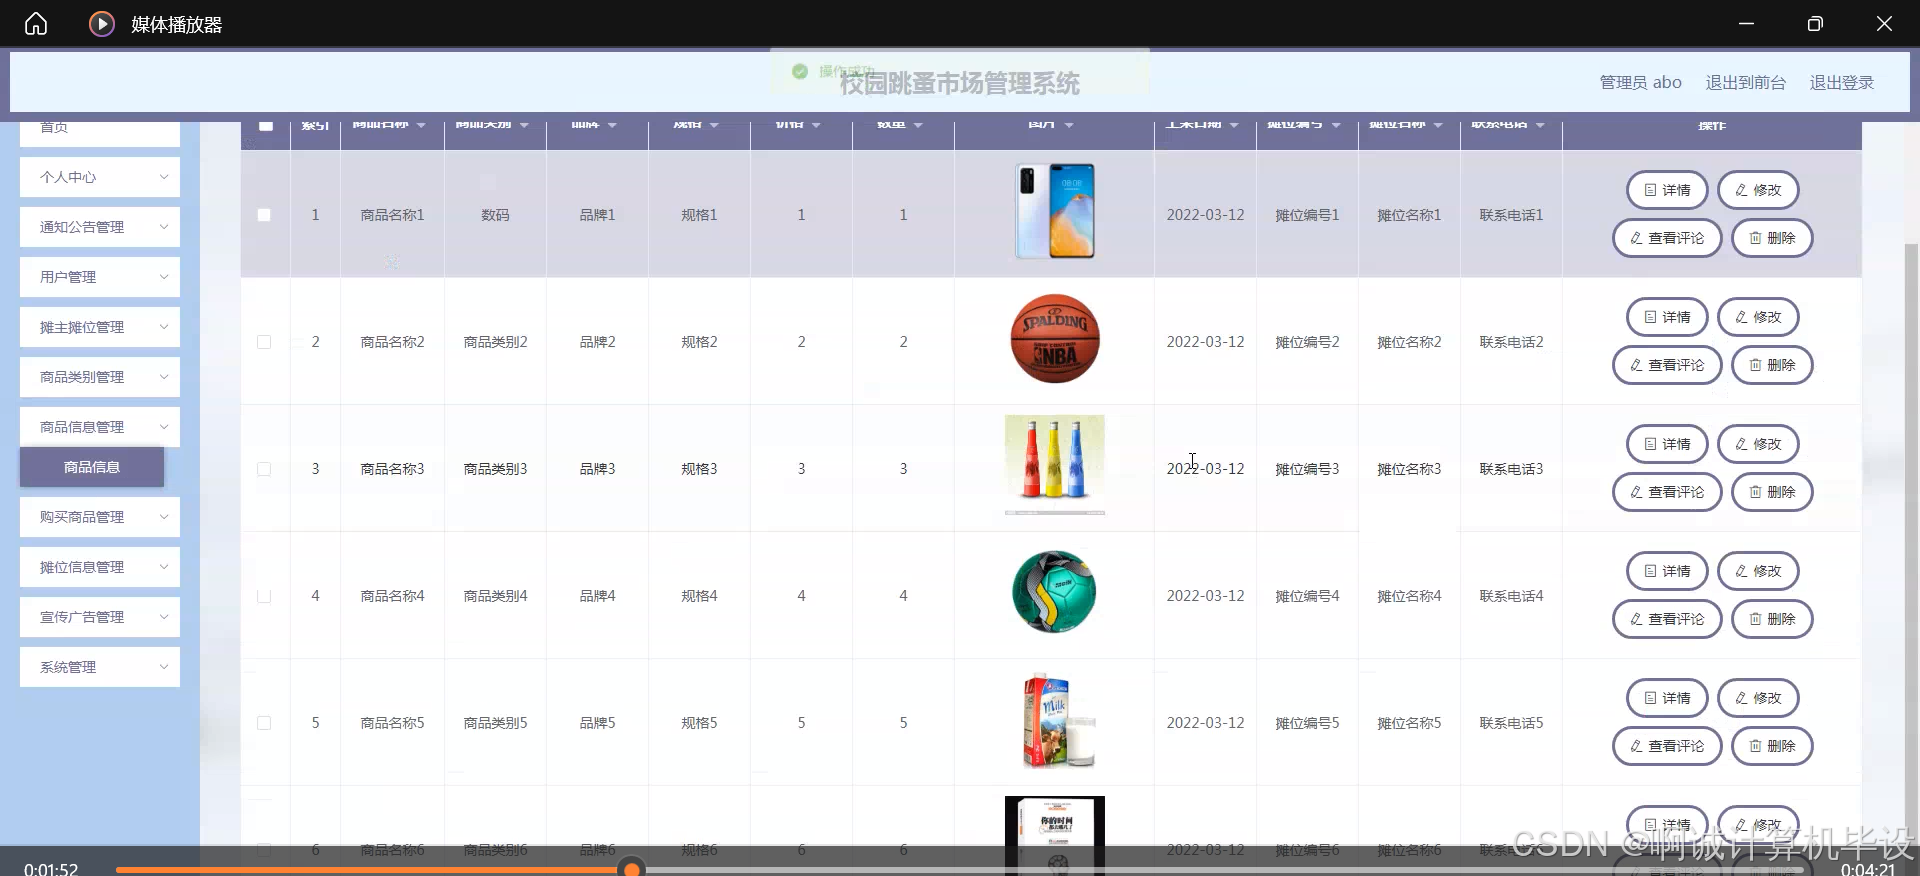Tick the checkbox for row 3

(x=264, y=469)
